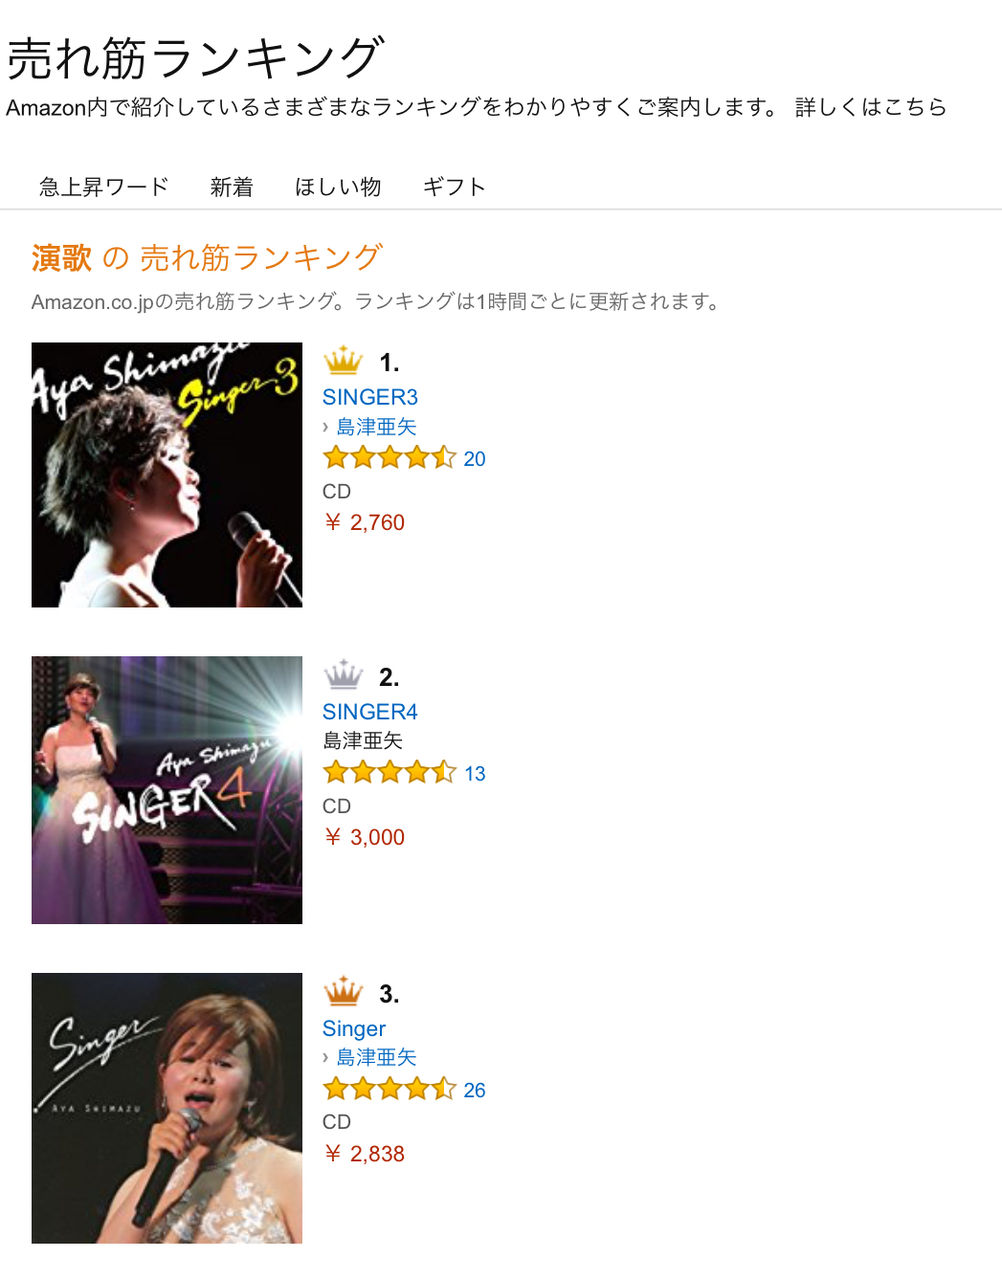Click the 詳しくはこちら link
This screenshot has width=1002, height=1280.
[x=871, y=107]
